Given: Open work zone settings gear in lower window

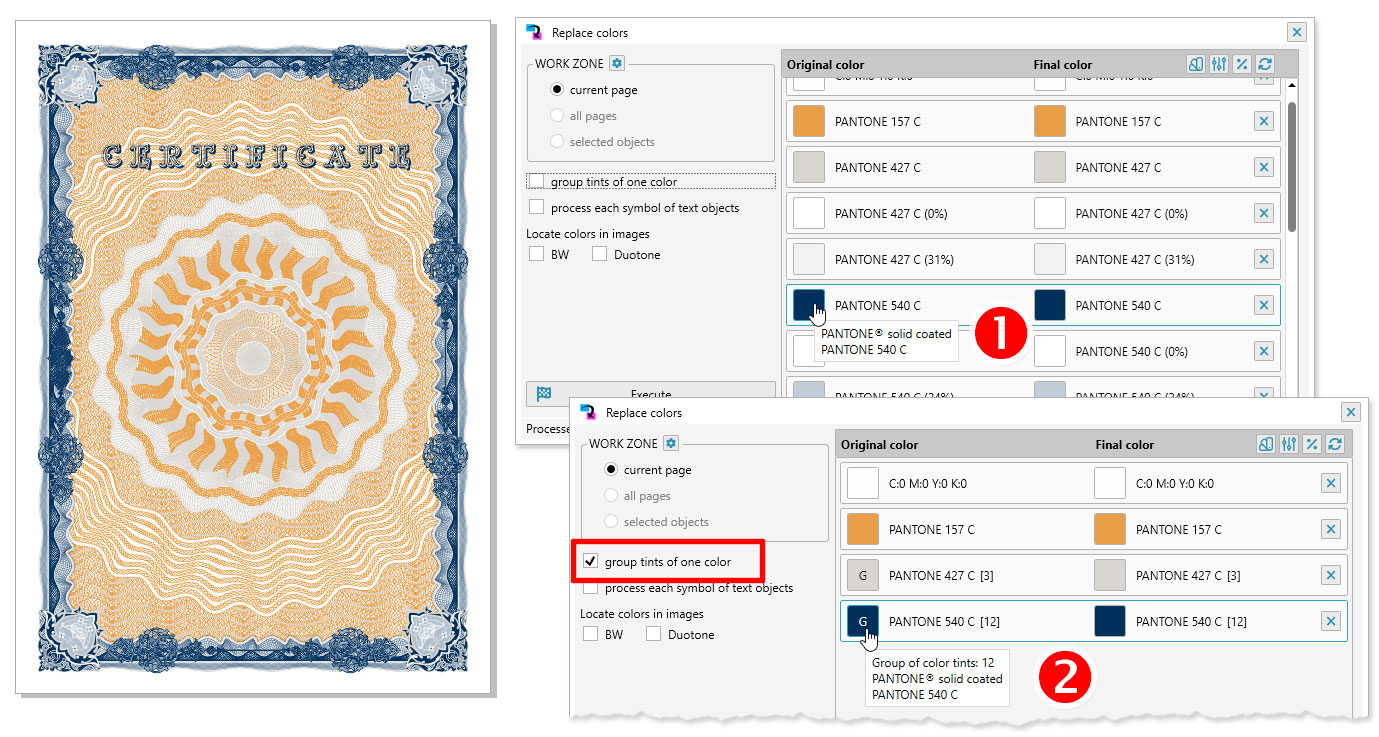Looking at the screenshot, I should pyautogui.click(x=671, y=443).
